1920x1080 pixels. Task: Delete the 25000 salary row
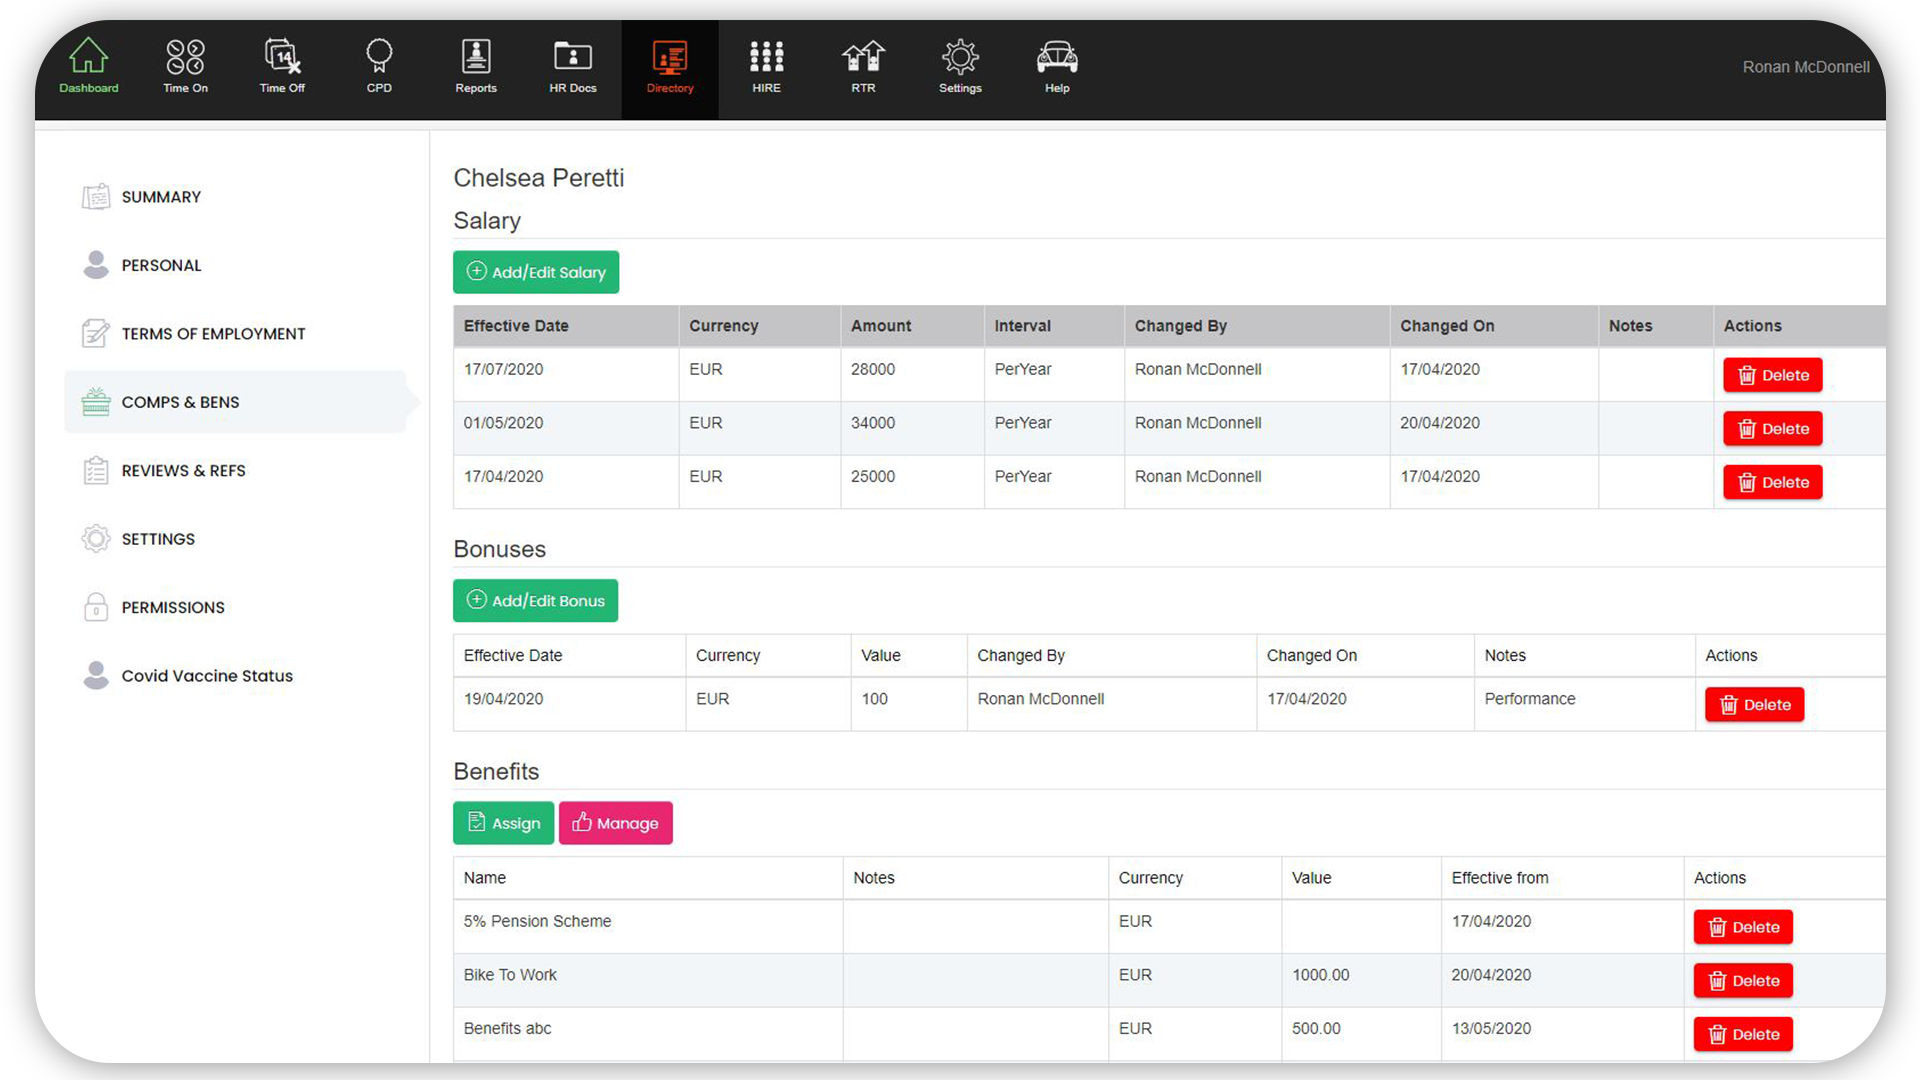[1772, 482]
